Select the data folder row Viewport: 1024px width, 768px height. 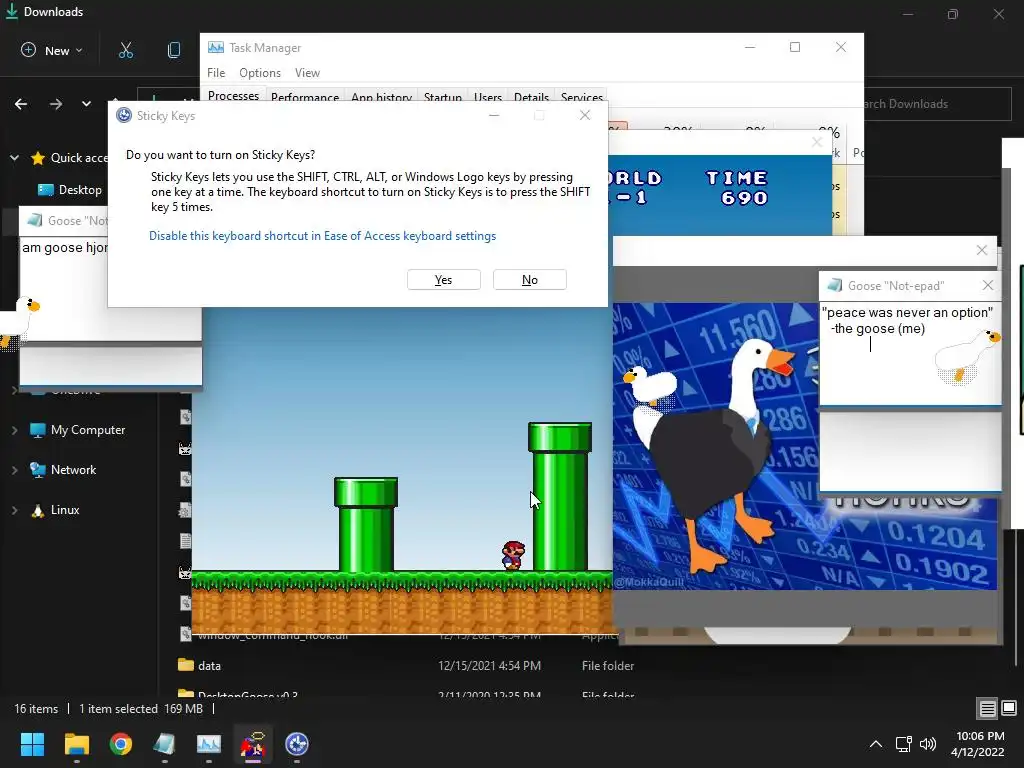point(405,665)
